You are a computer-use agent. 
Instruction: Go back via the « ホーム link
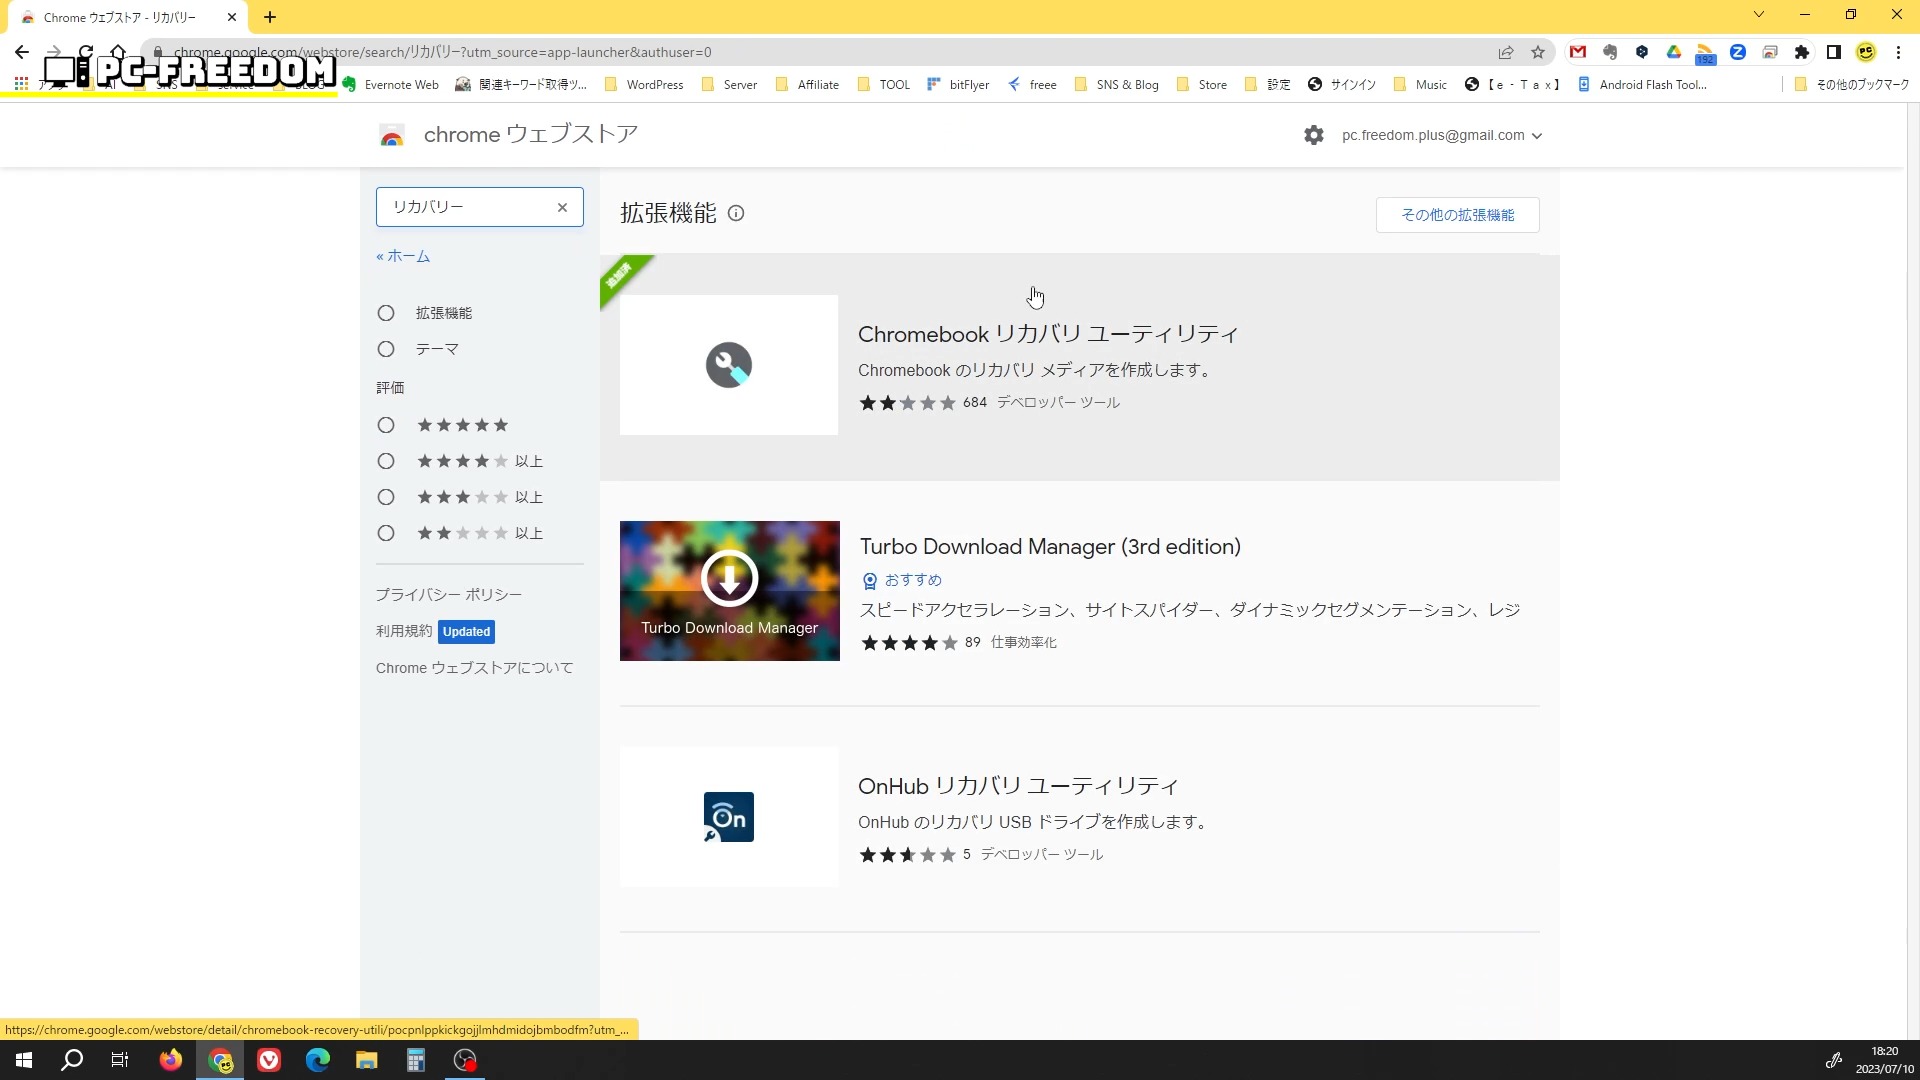(x=403, y=256)
